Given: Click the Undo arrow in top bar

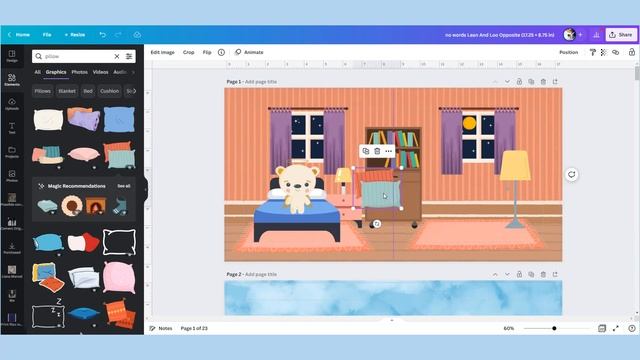Looking at the screenshot, I should coord(102,35).
